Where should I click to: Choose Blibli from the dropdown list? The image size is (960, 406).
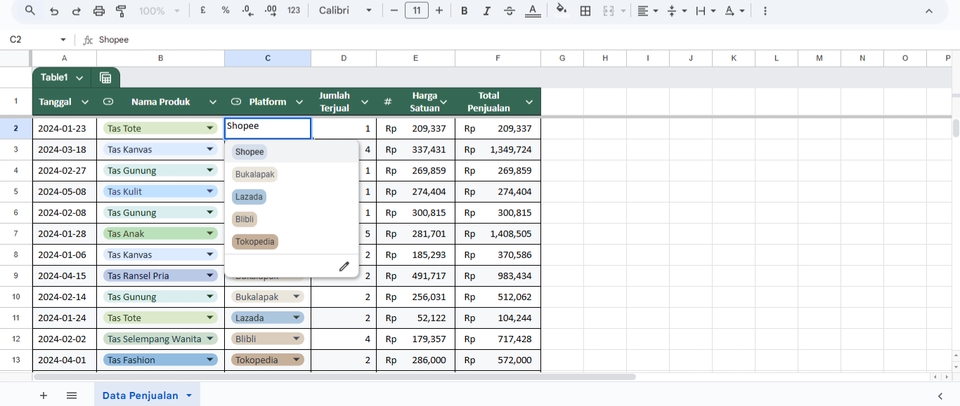[x=244, y=219]
